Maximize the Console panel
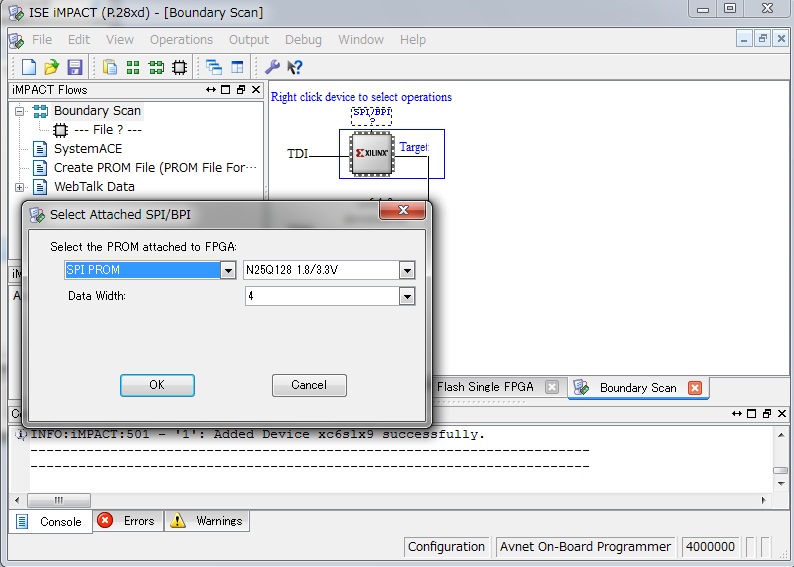This screenshot has width=794, height=567. tap(751, 414)
